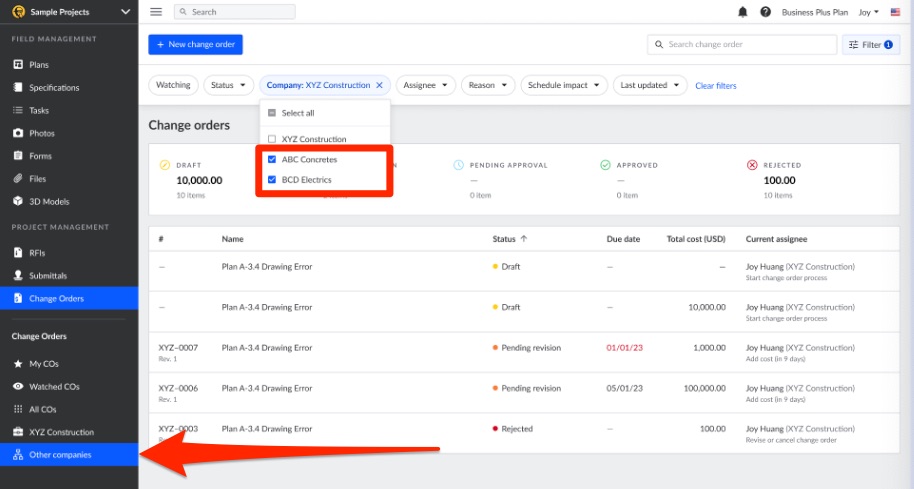Check the XYZ Construction checkbox

pyautogui.click(x=272, y=139)
